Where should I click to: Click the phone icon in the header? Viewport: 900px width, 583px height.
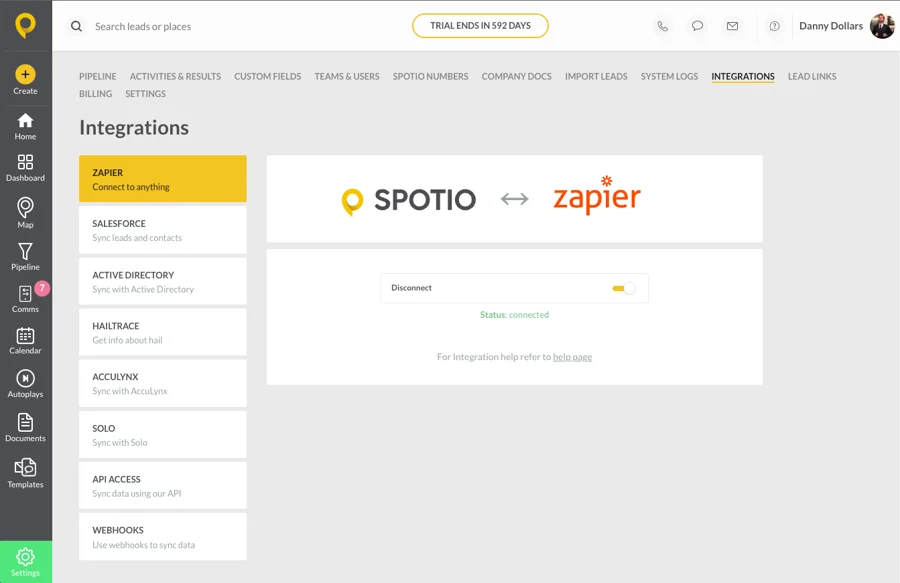click(662, 26)
